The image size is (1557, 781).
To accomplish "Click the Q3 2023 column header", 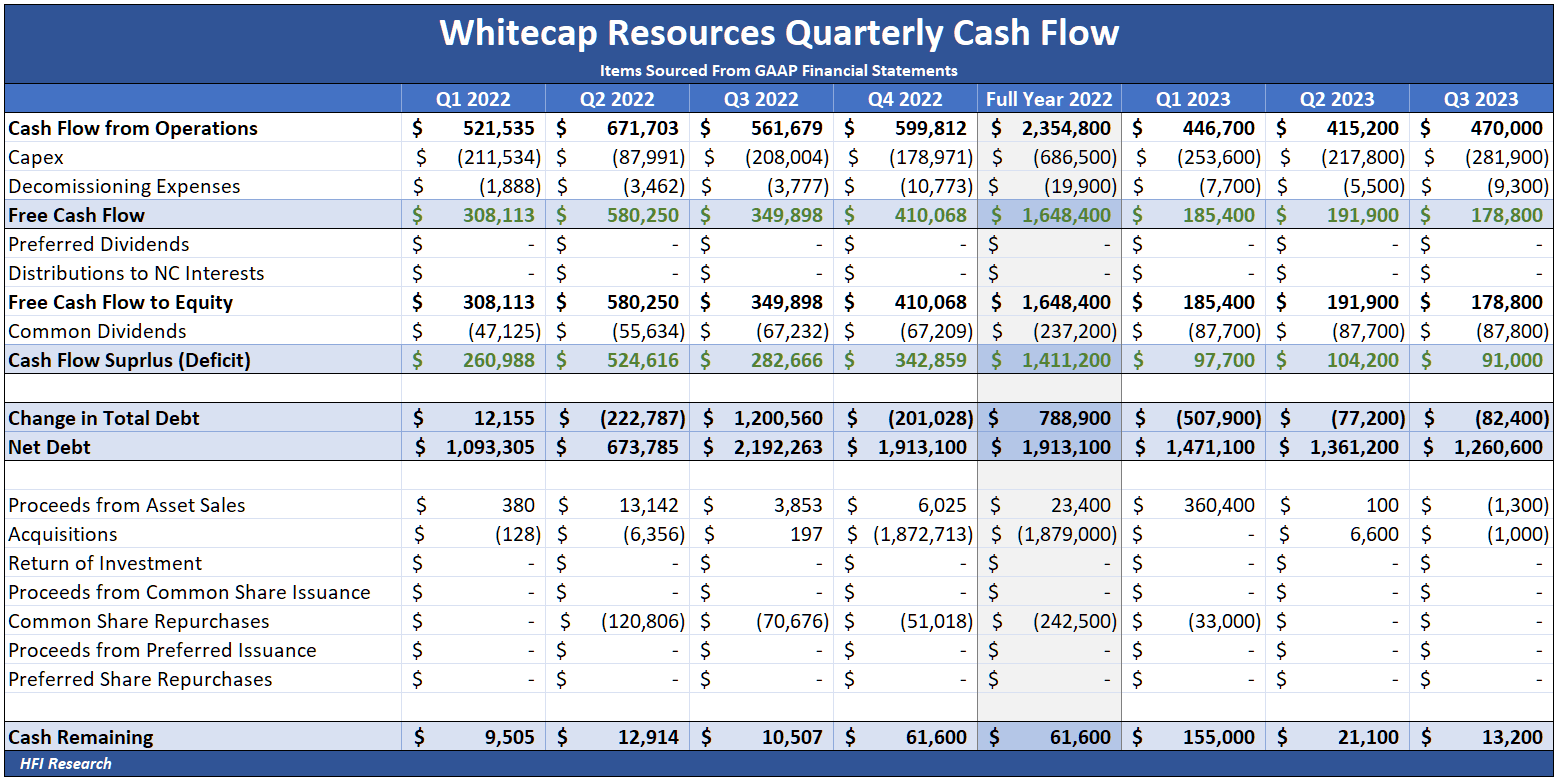I will (1481, 99).
